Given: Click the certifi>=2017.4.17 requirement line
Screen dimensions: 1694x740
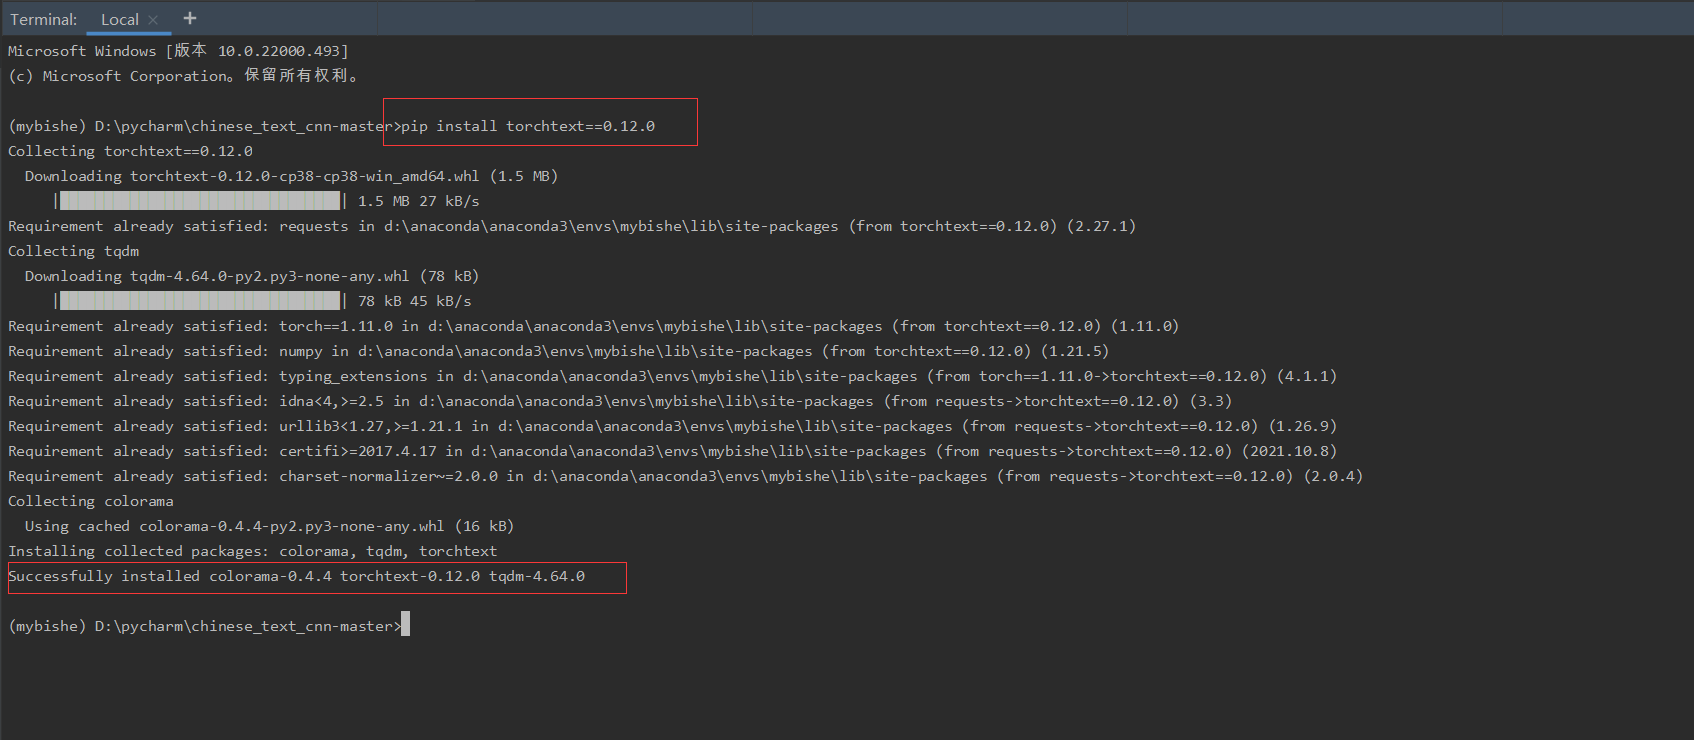Looking at the screenshot, I should (673, 451).
